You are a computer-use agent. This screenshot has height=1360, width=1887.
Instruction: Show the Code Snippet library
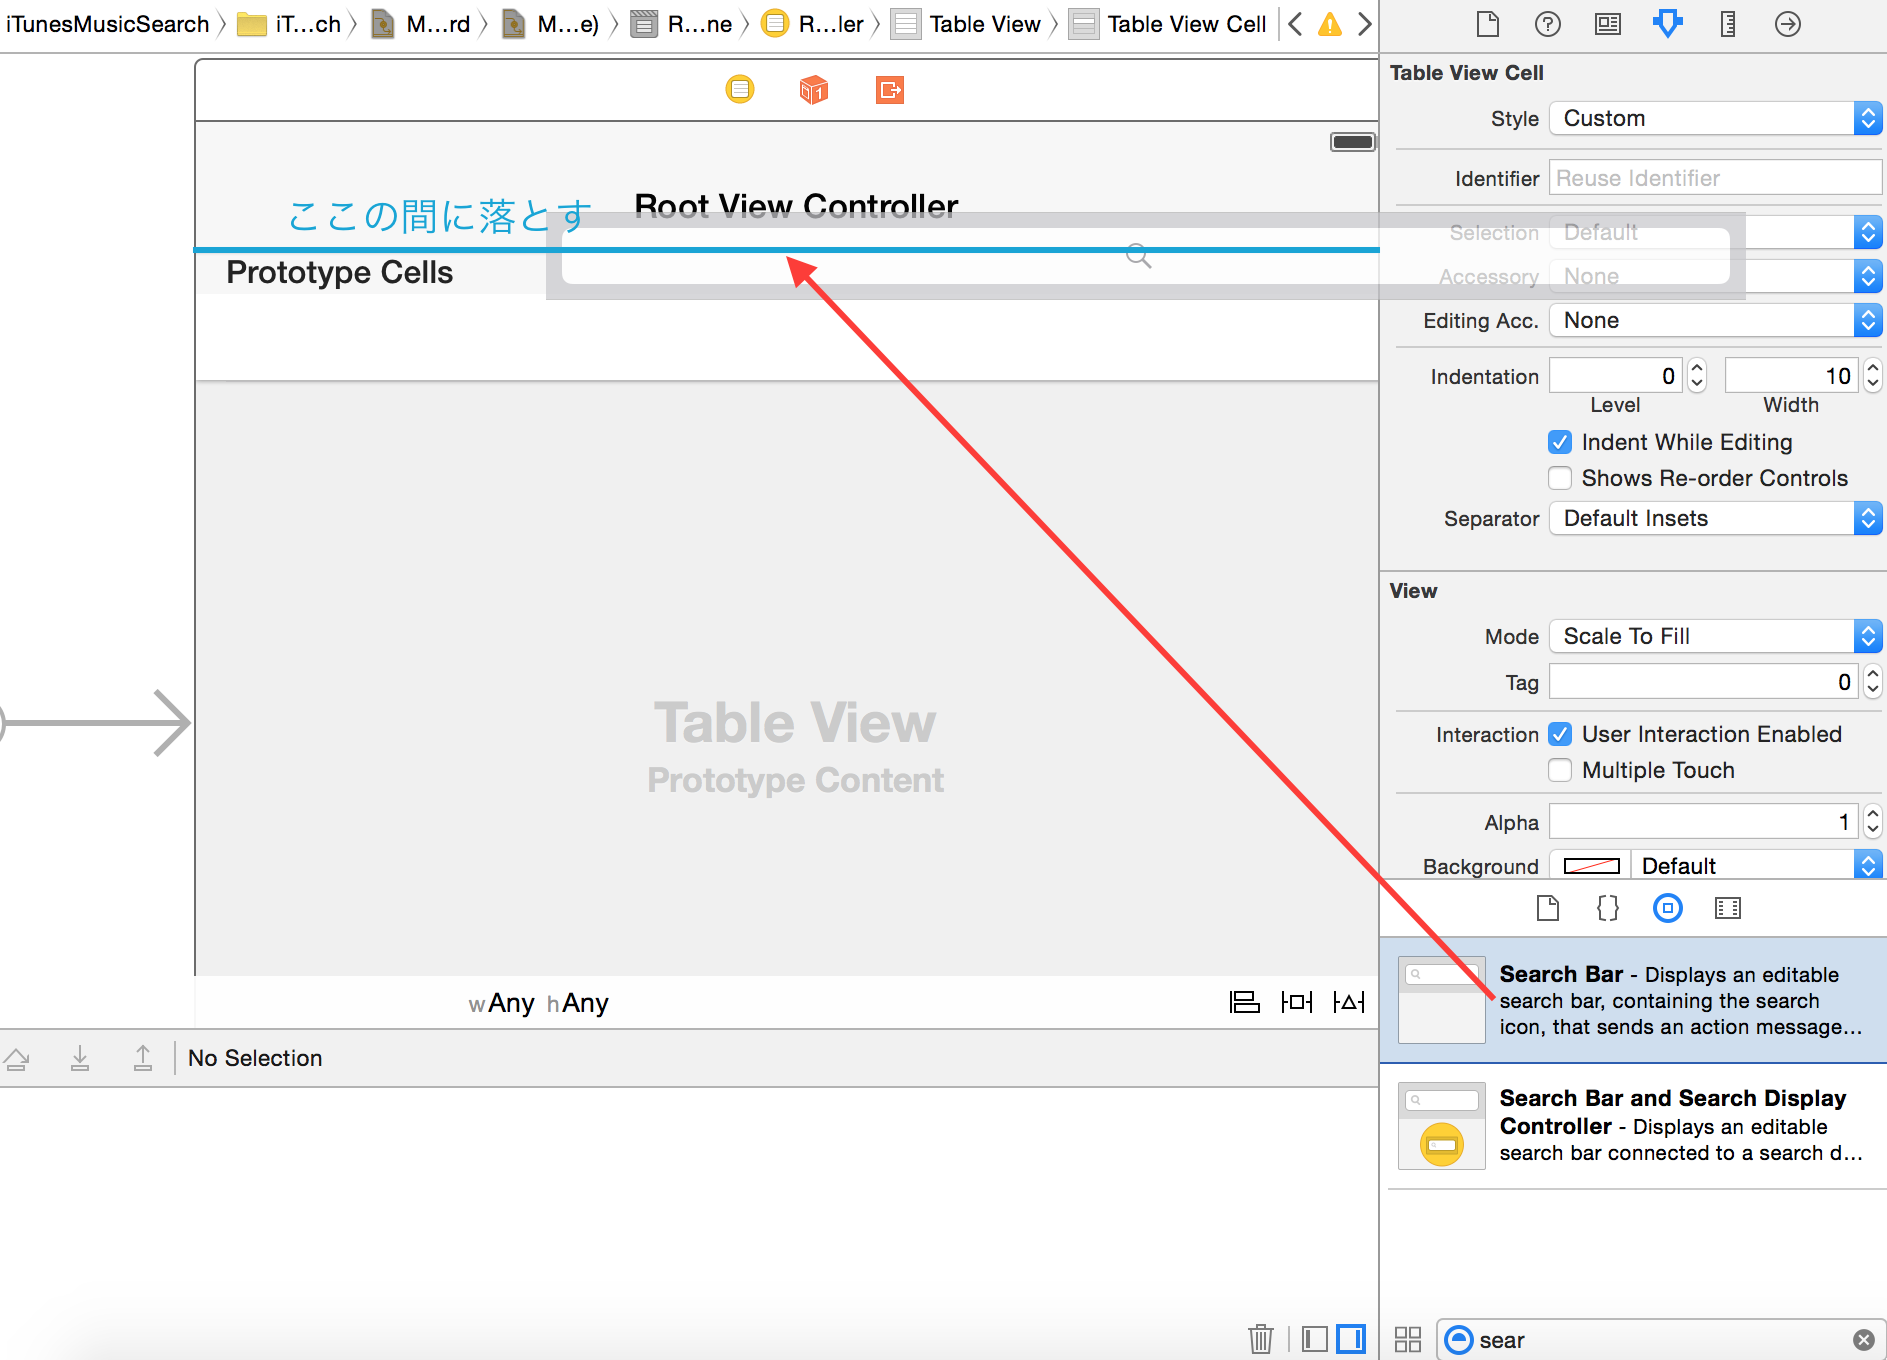pyautogui.click(x=1607, y=908)
